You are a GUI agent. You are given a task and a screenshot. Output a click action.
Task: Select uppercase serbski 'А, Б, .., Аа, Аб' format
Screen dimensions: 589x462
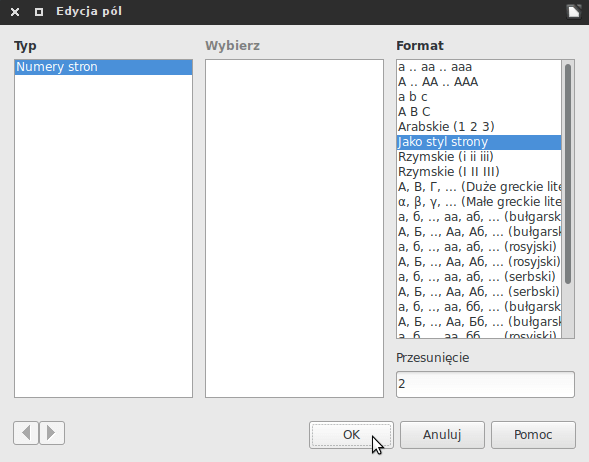pos(479,292)
